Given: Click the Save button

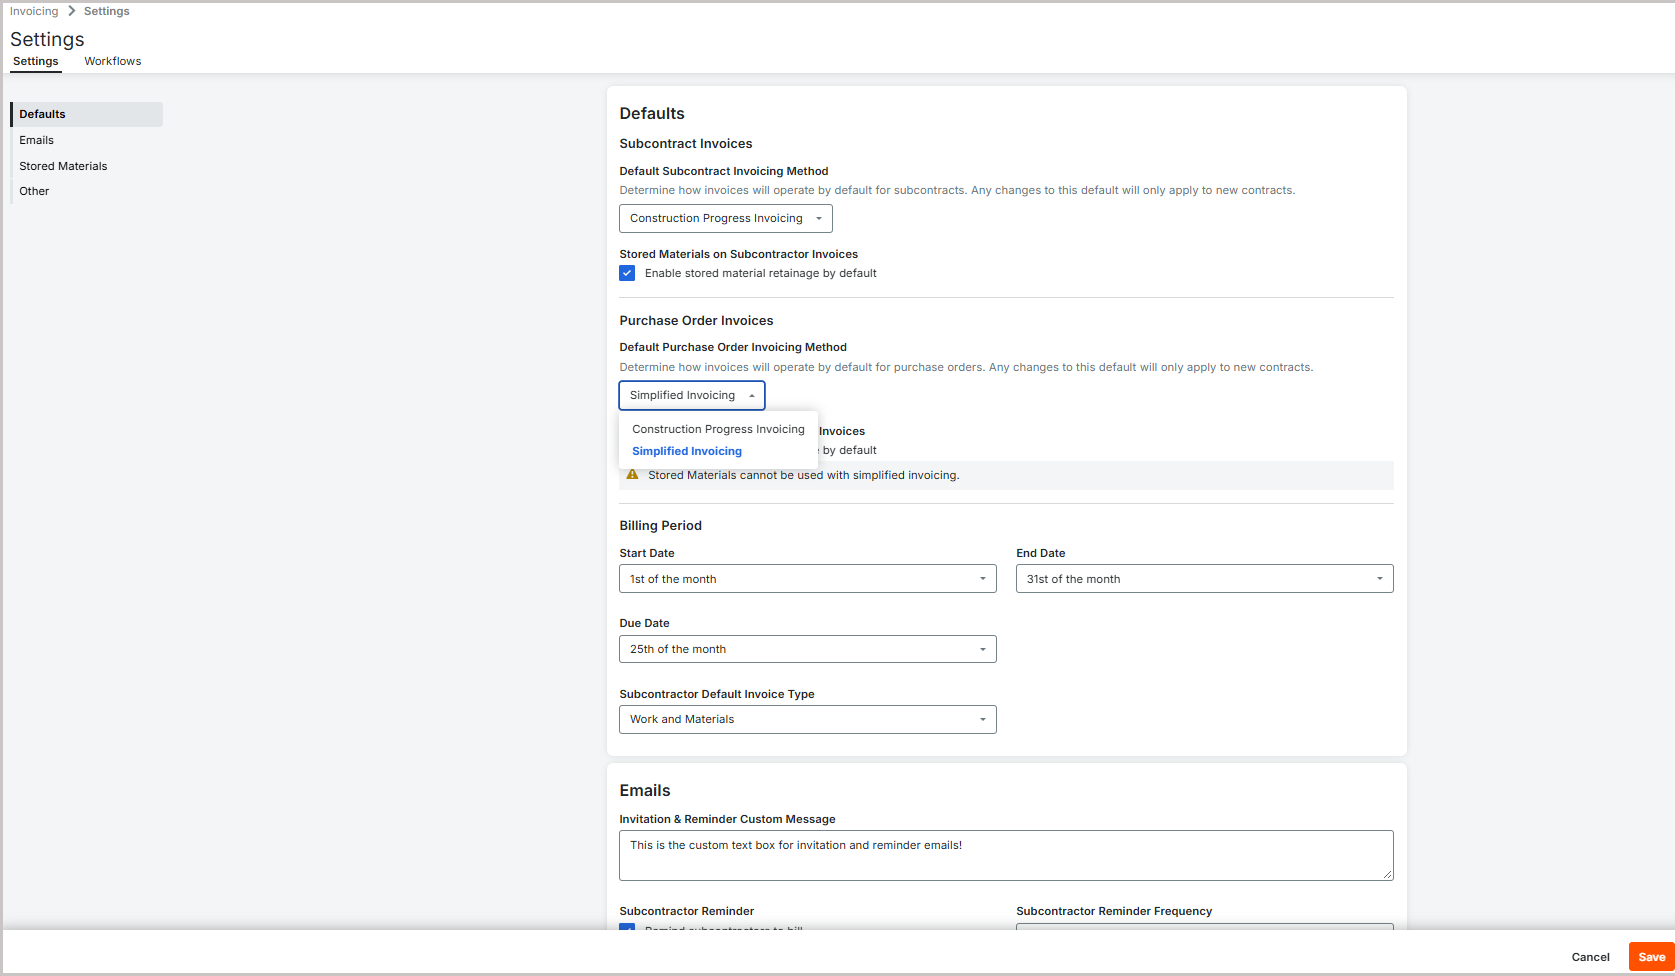Looking at the screenshot, I should (x=1652, y=957).
